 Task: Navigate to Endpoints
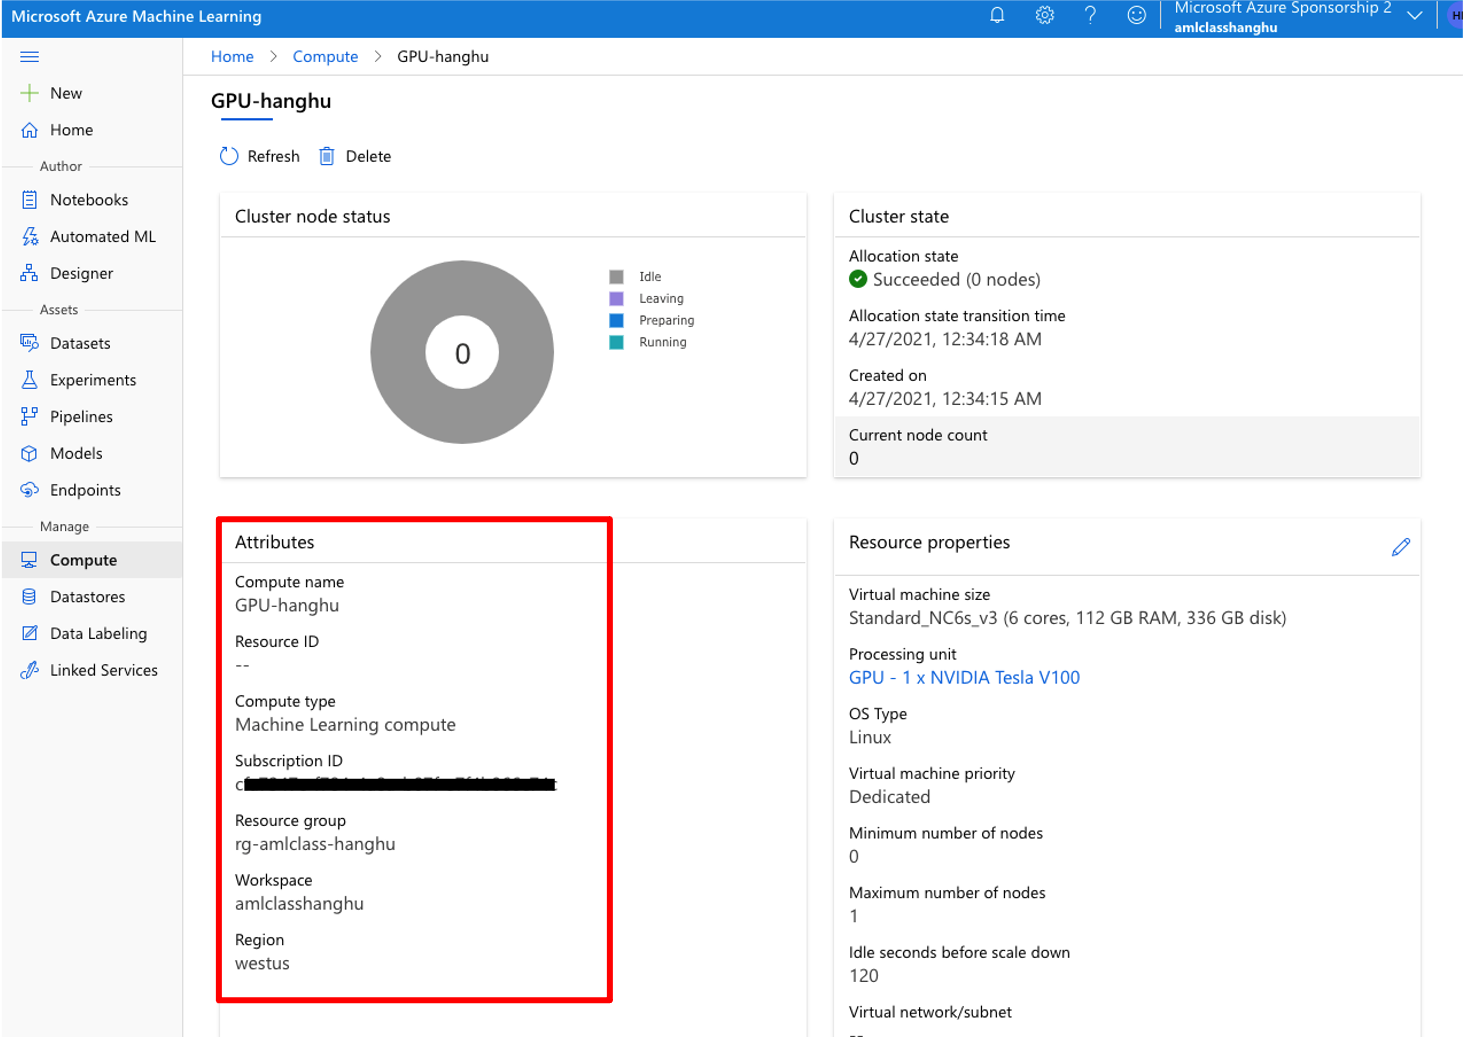85,490
